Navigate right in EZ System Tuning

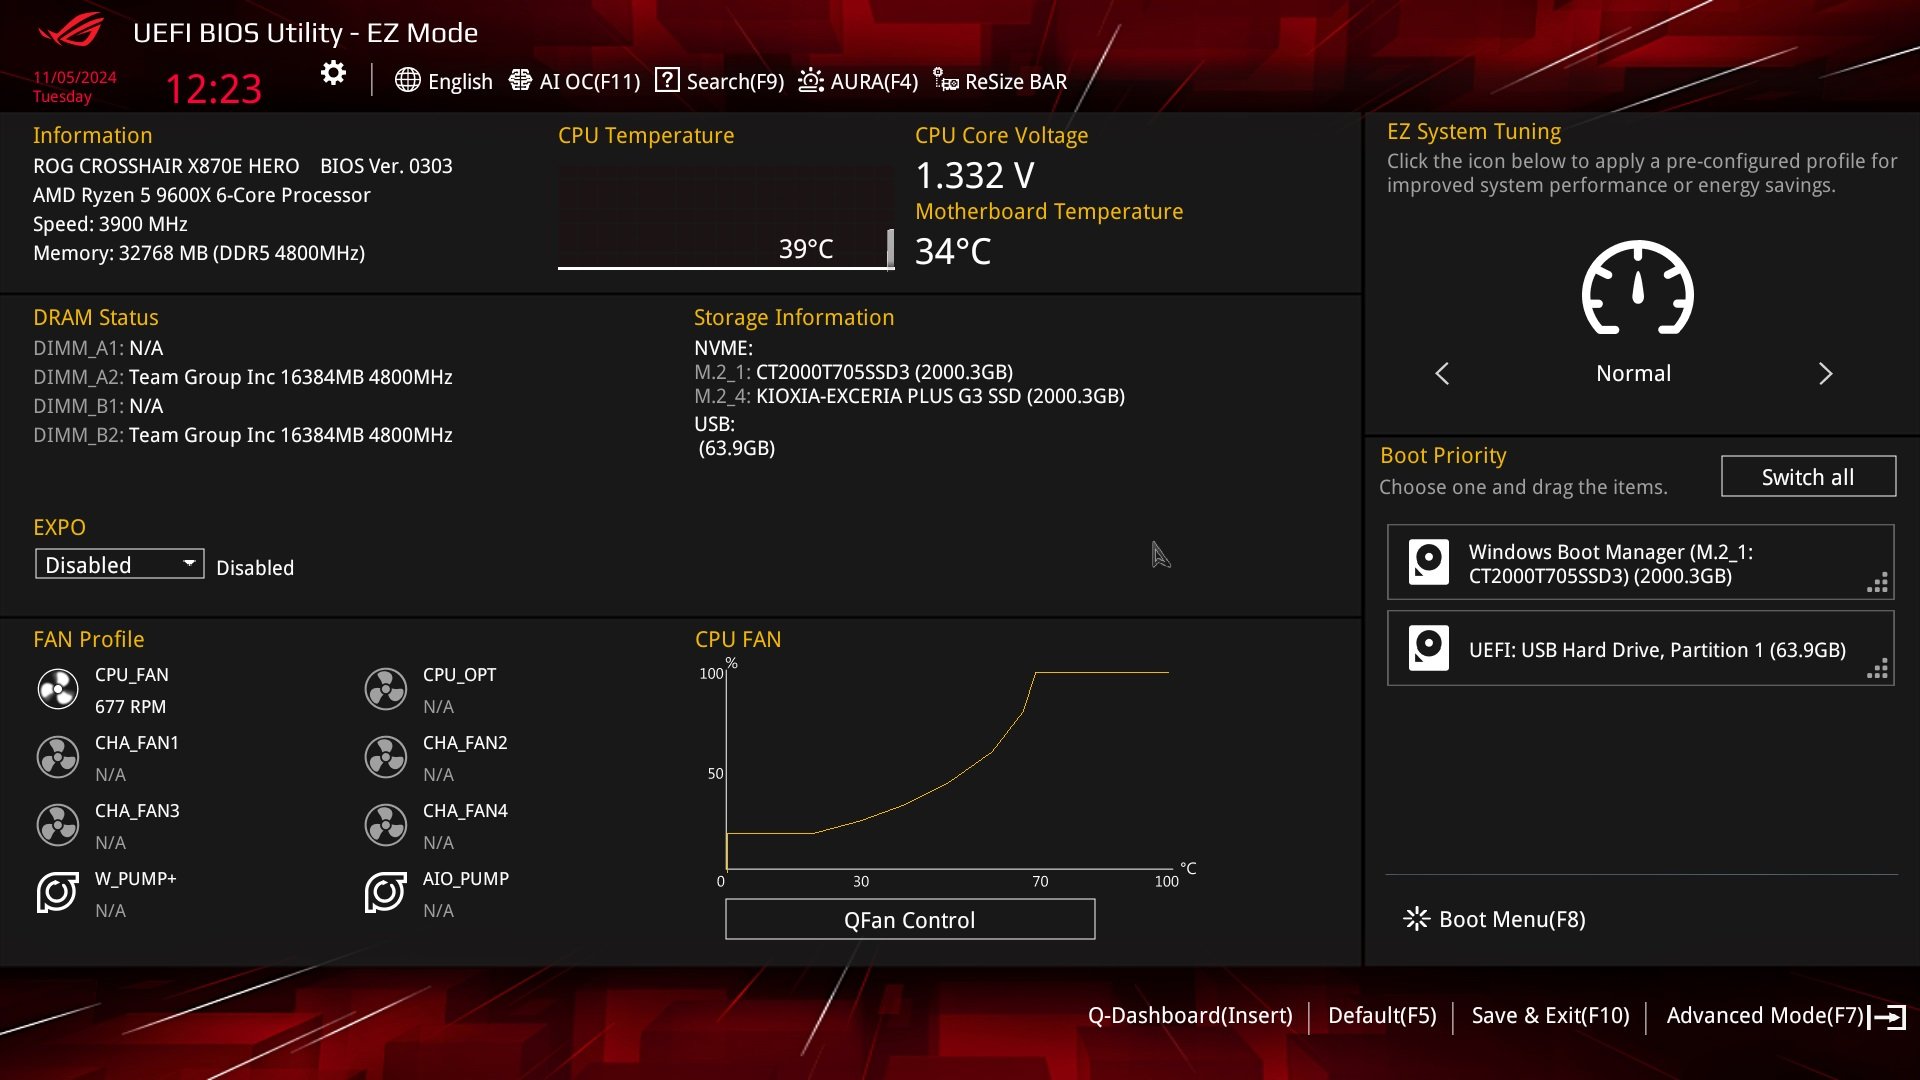(1825, 373)
